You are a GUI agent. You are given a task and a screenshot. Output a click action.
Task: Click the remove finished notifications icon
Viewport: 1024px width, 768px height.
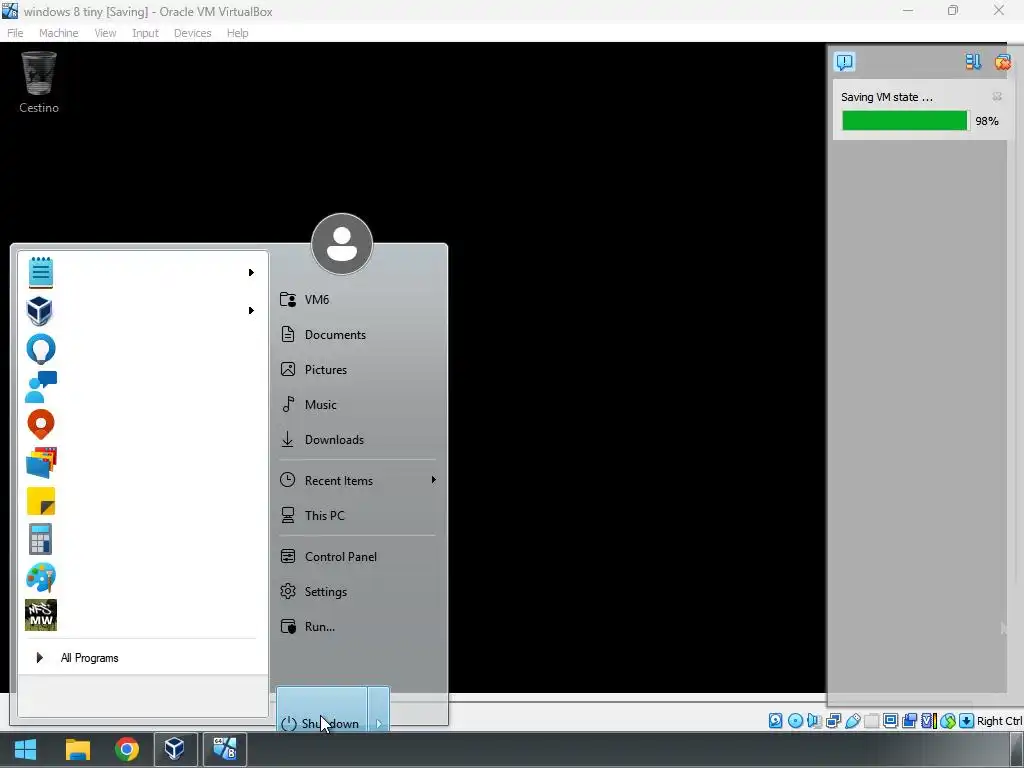click(1002, 62)
